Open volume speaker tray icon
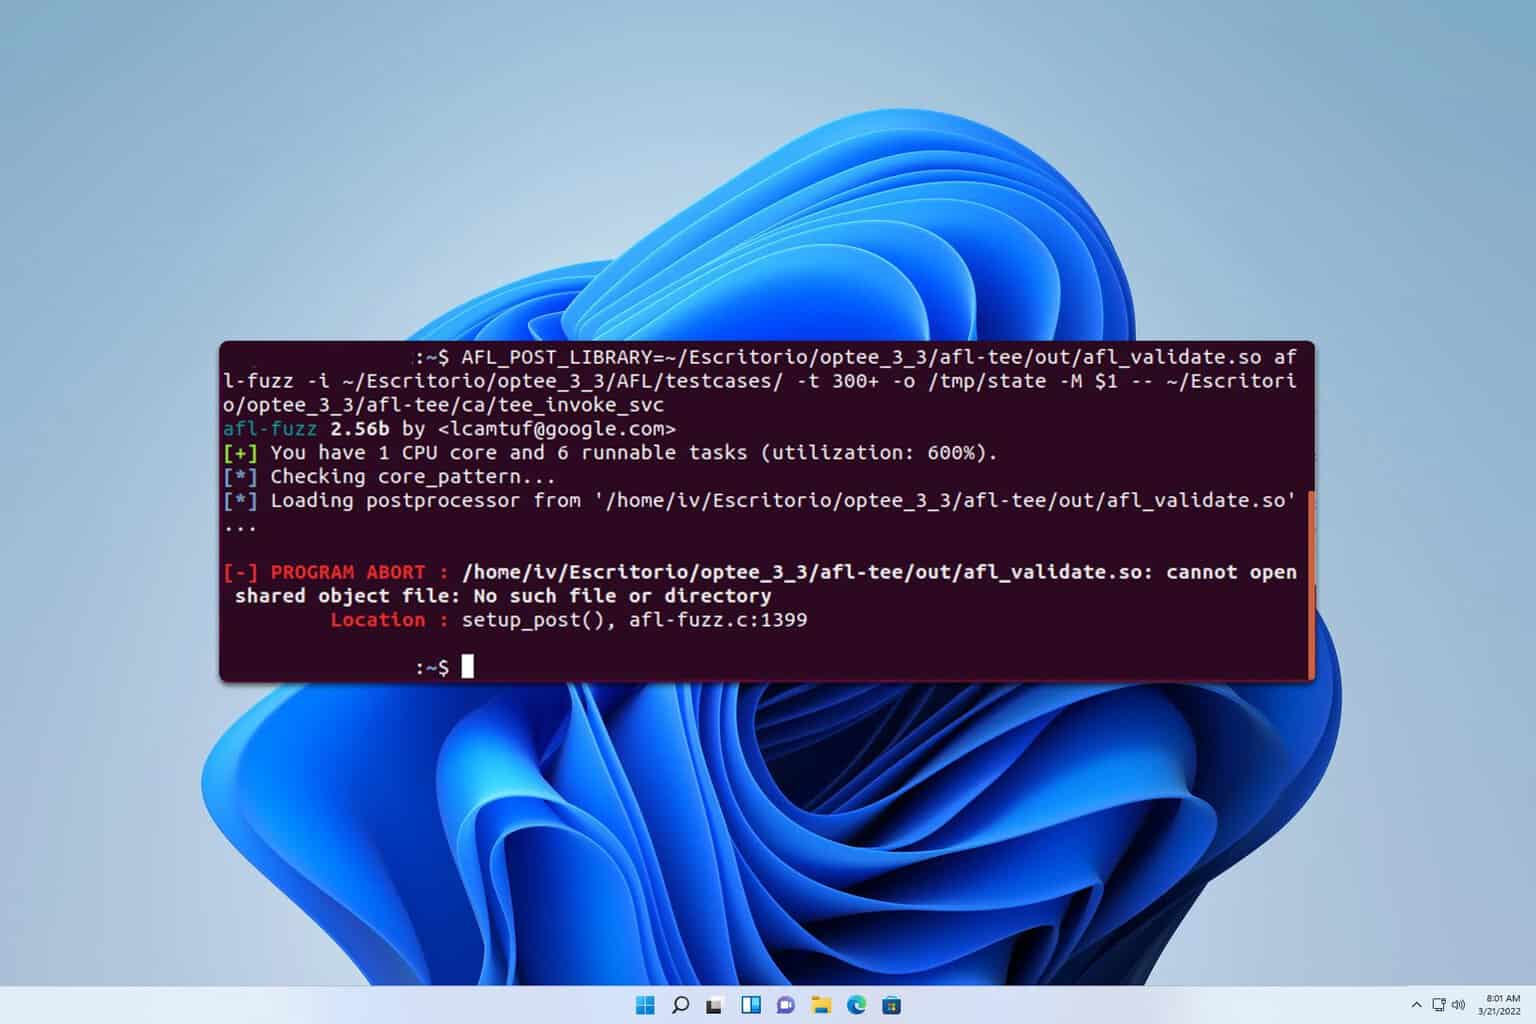Screen dimensions: 1536x1024 1458,1005
